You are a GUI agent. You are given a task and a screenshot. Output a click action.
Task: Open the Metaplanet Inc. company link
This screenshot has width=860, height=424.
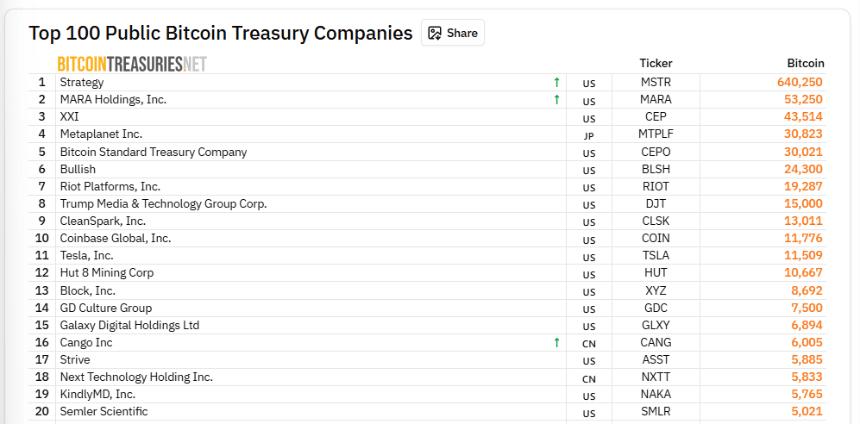(x=101, y=134)
